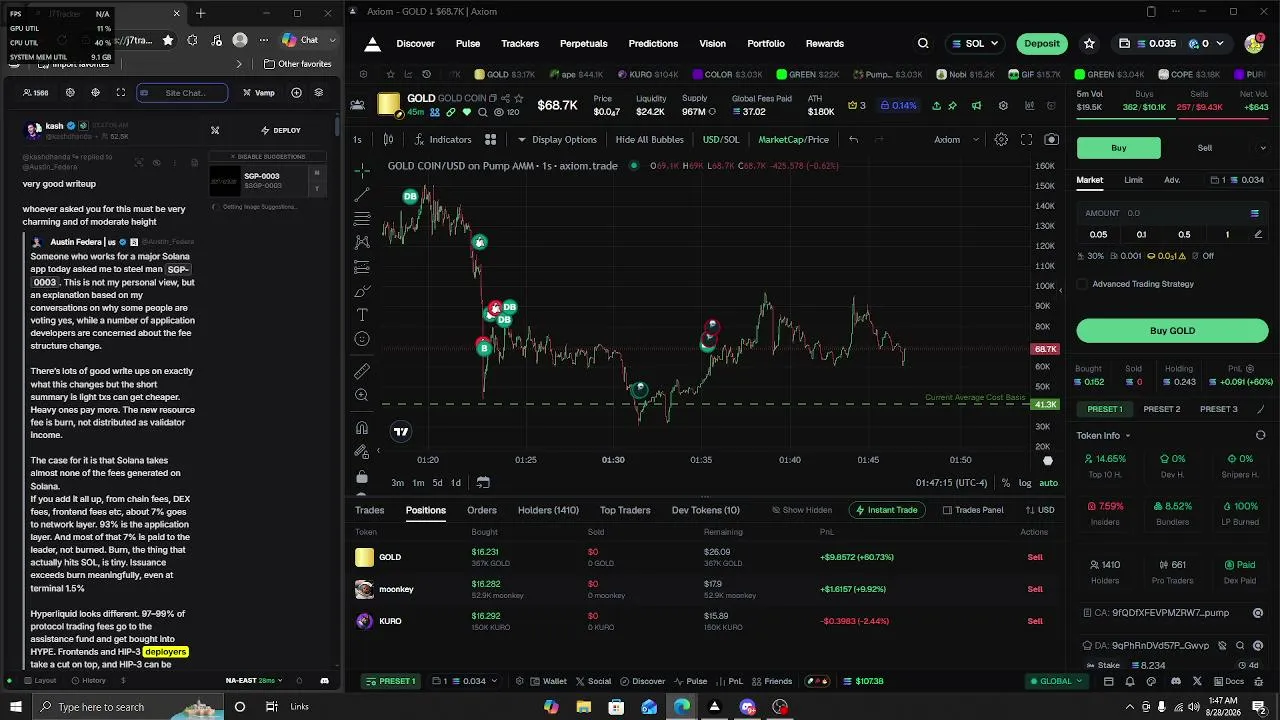
Task: Open the candlestick chart type selector
Action: click(x=389, y=140)
